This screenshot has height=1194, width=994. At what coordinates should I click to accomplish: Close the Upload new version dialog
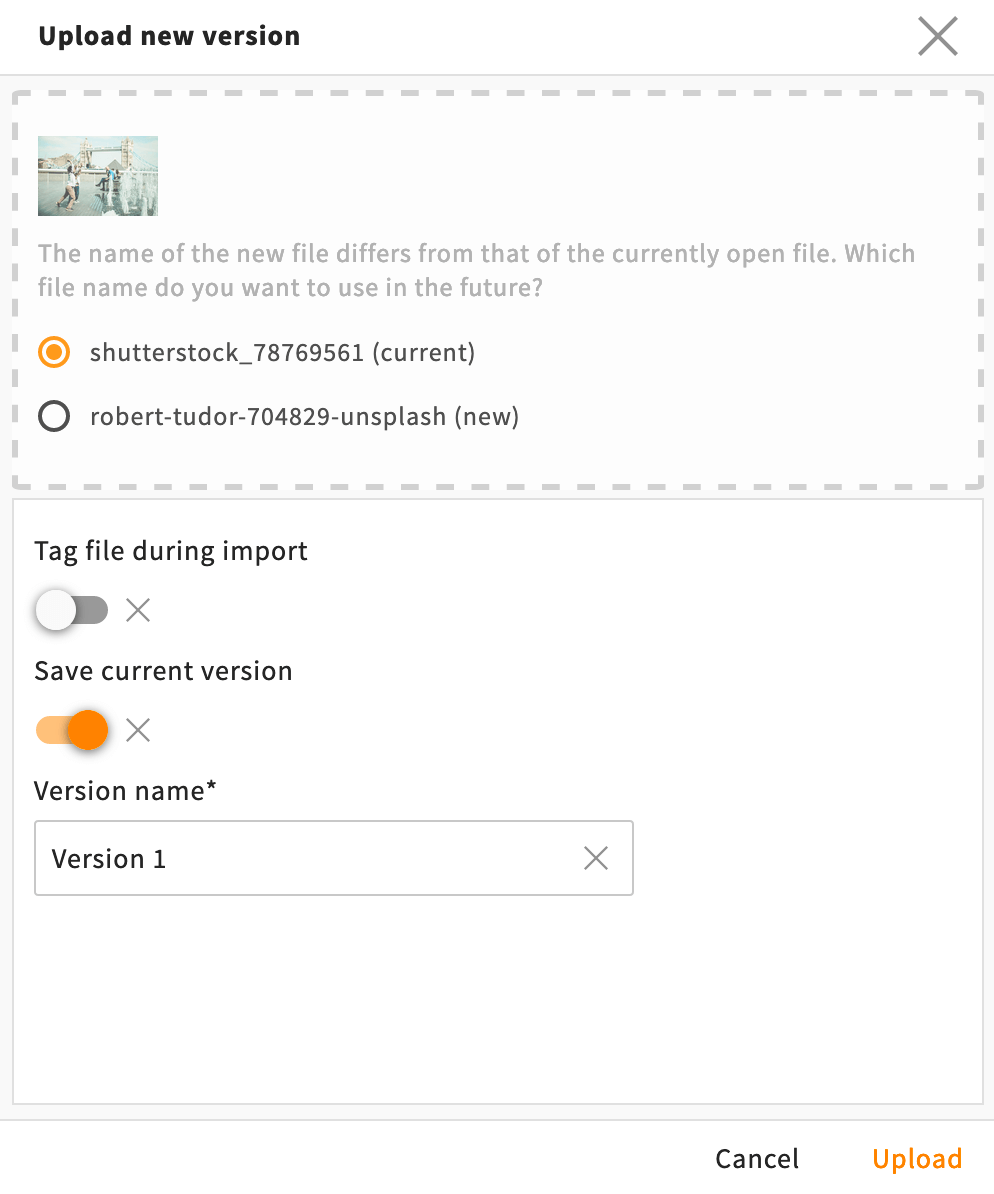point(938,37)
